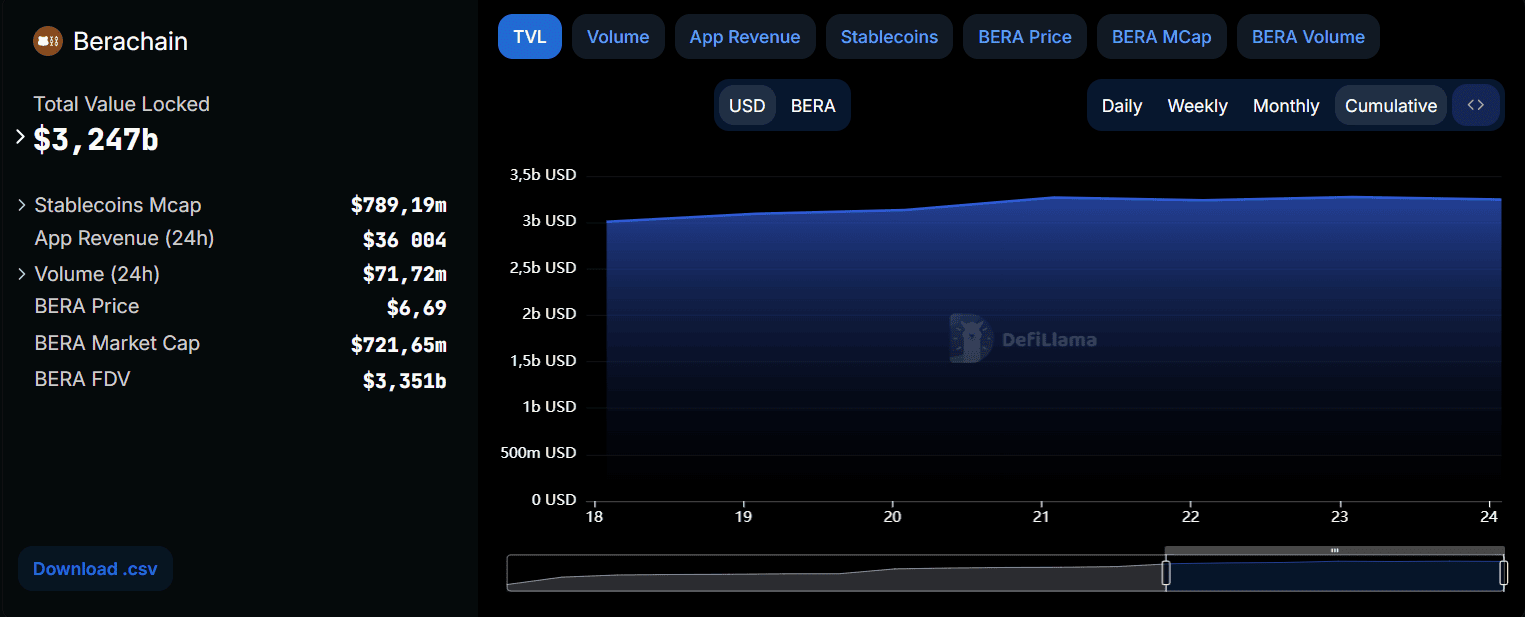Click the Stablecoins Mcap value $789,19m
The image size is (1525, 617).
point(399,205)
